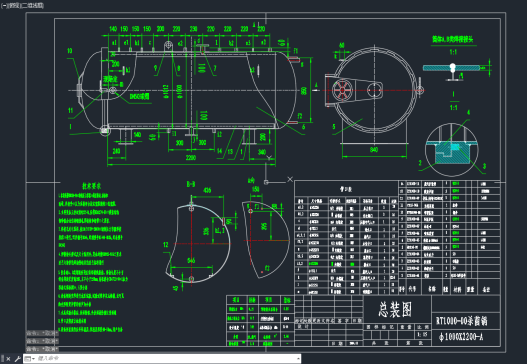Viewport: 527px width, 364px height.
Task: Close the command line window
Action: tap(8, 359)
